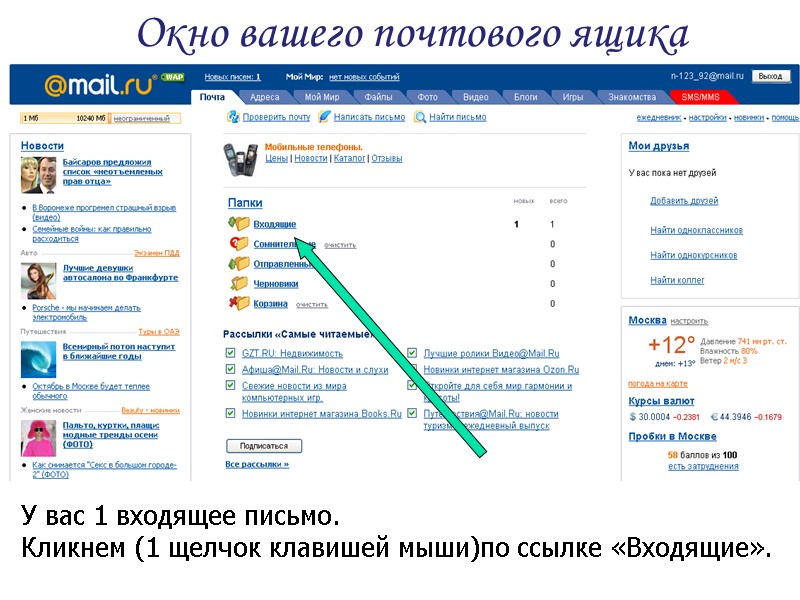Click the Find letter magnifier icon
Viewport: 800px width, 600px height.
420,117
